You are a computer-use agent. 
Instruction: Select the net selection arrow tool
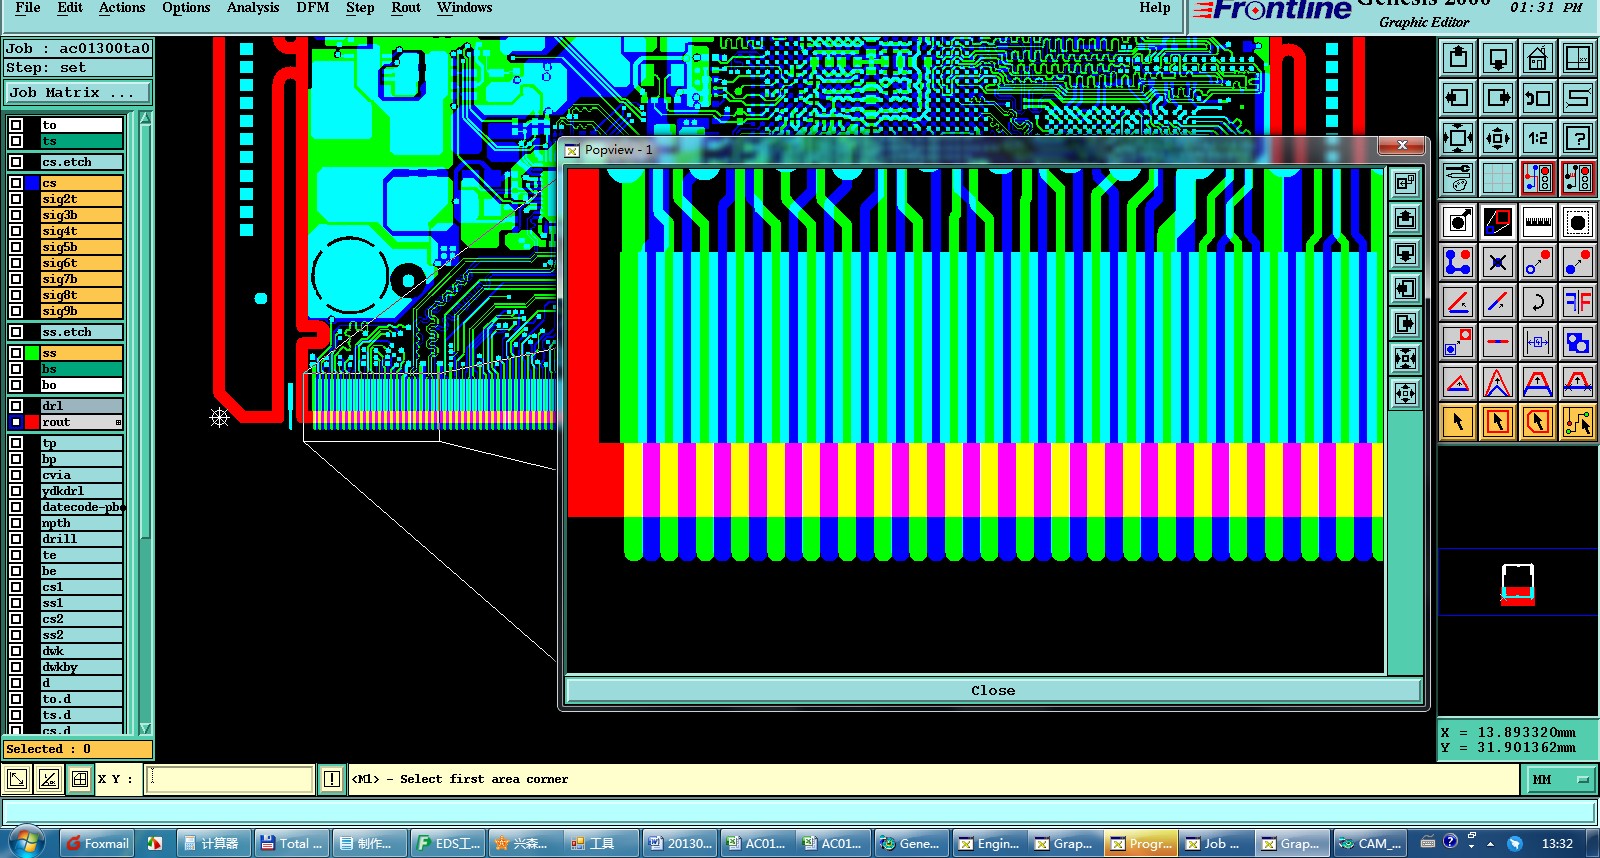pos(1578,422)
